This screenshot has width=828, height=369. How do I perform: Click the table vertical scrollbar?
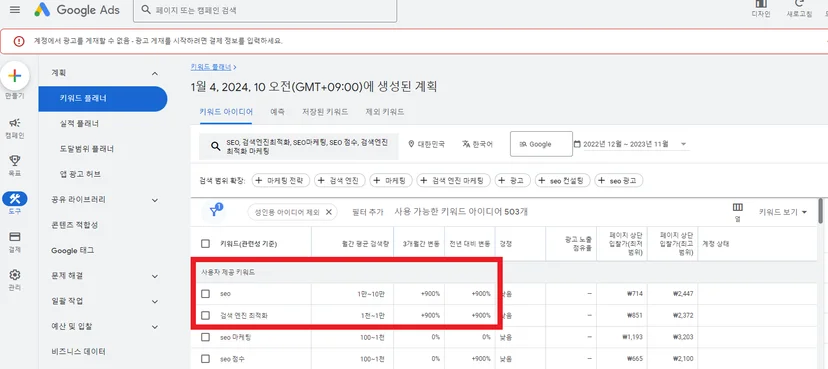(820, 211)
